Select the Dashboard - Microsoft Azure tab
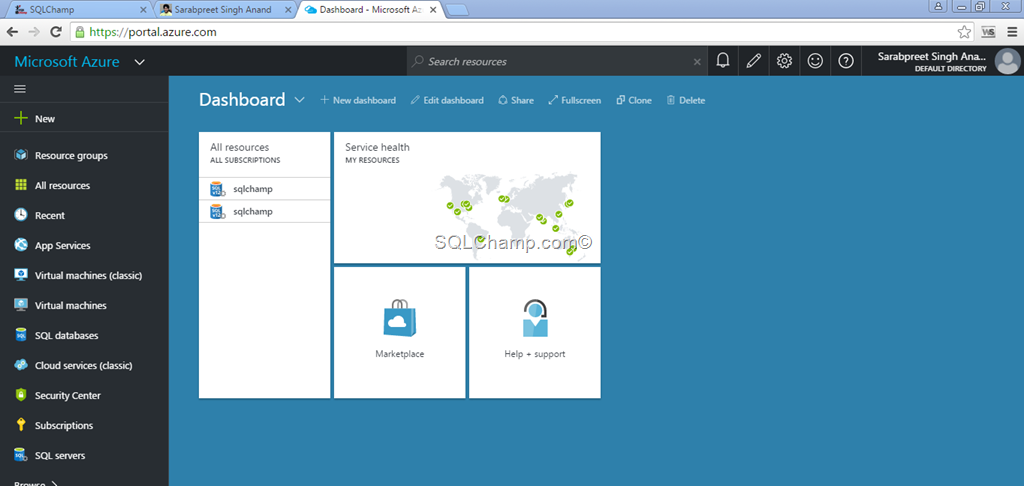This screenshot has height=486, width=1024. tap(369, 9)
